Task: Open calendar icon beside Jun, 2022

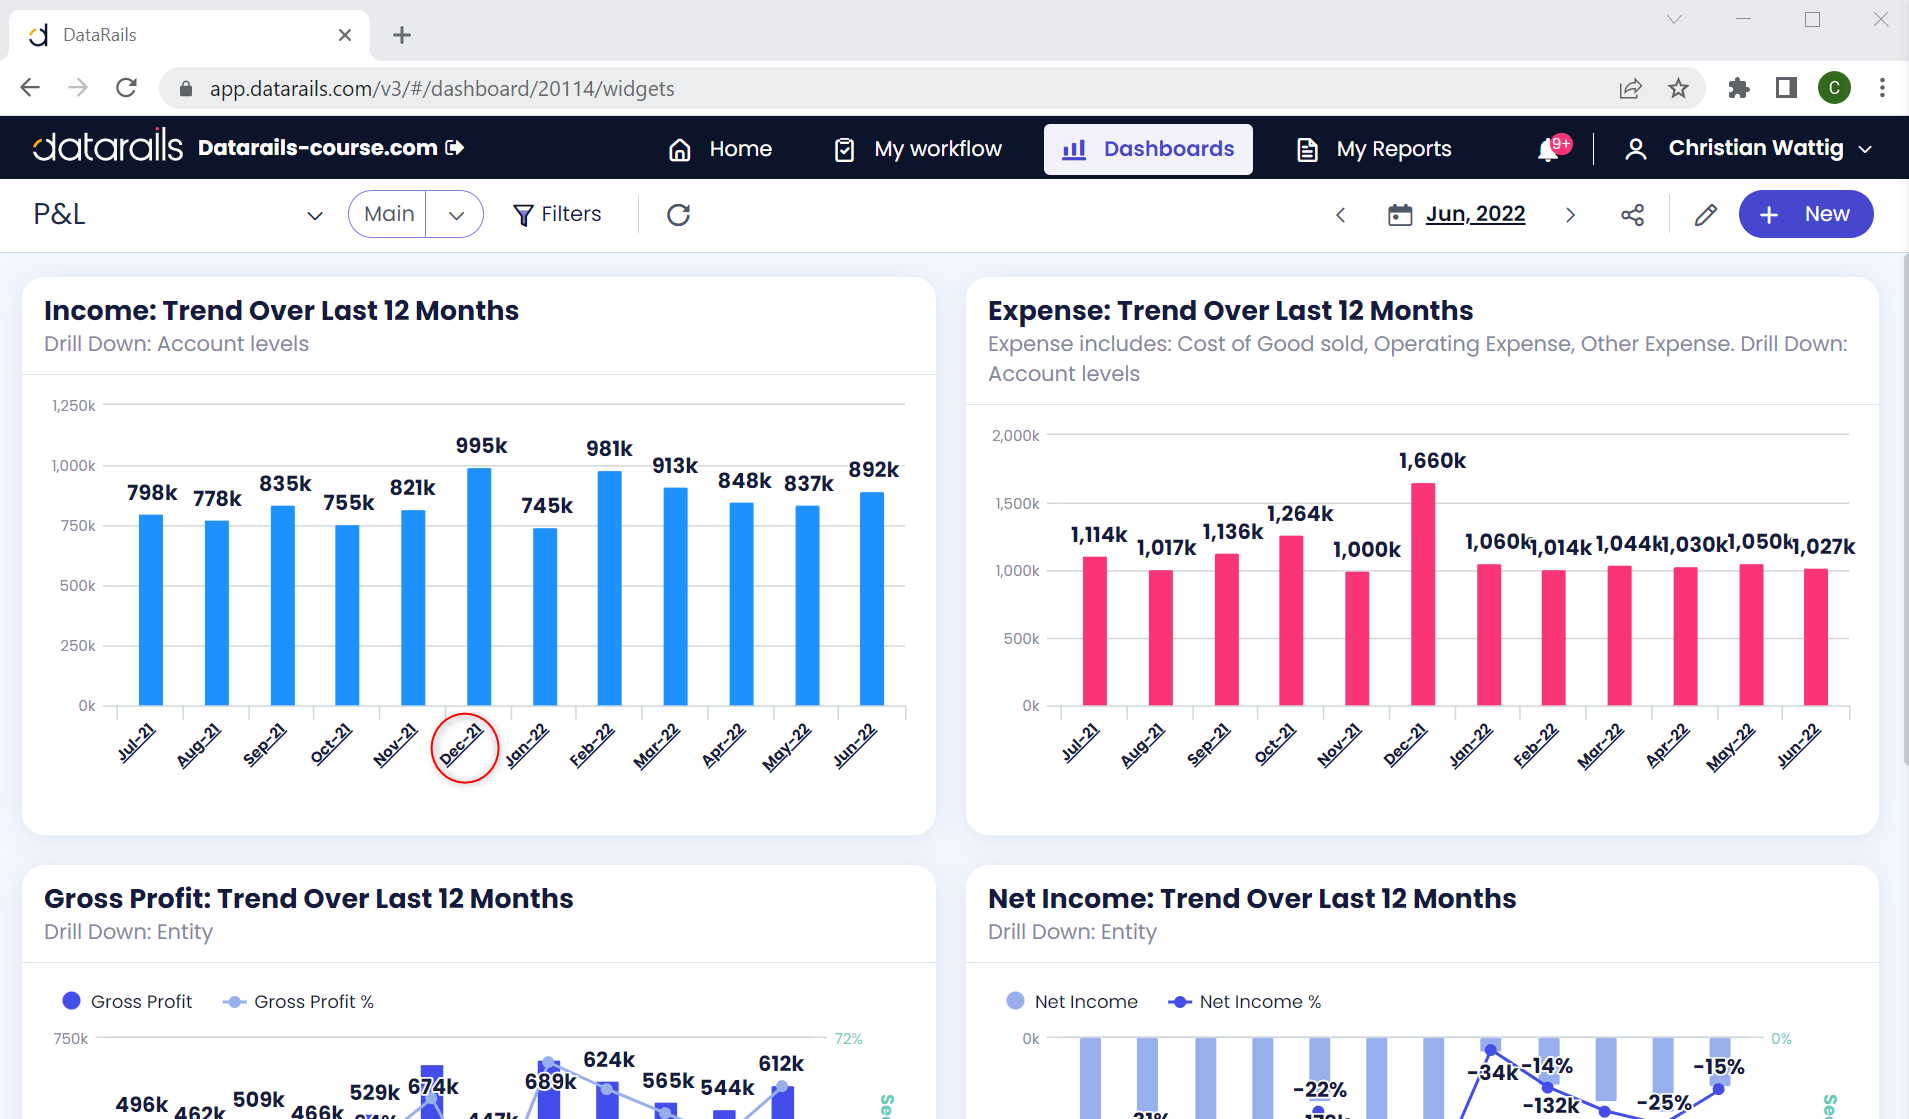Action: tap(1400, 214)
